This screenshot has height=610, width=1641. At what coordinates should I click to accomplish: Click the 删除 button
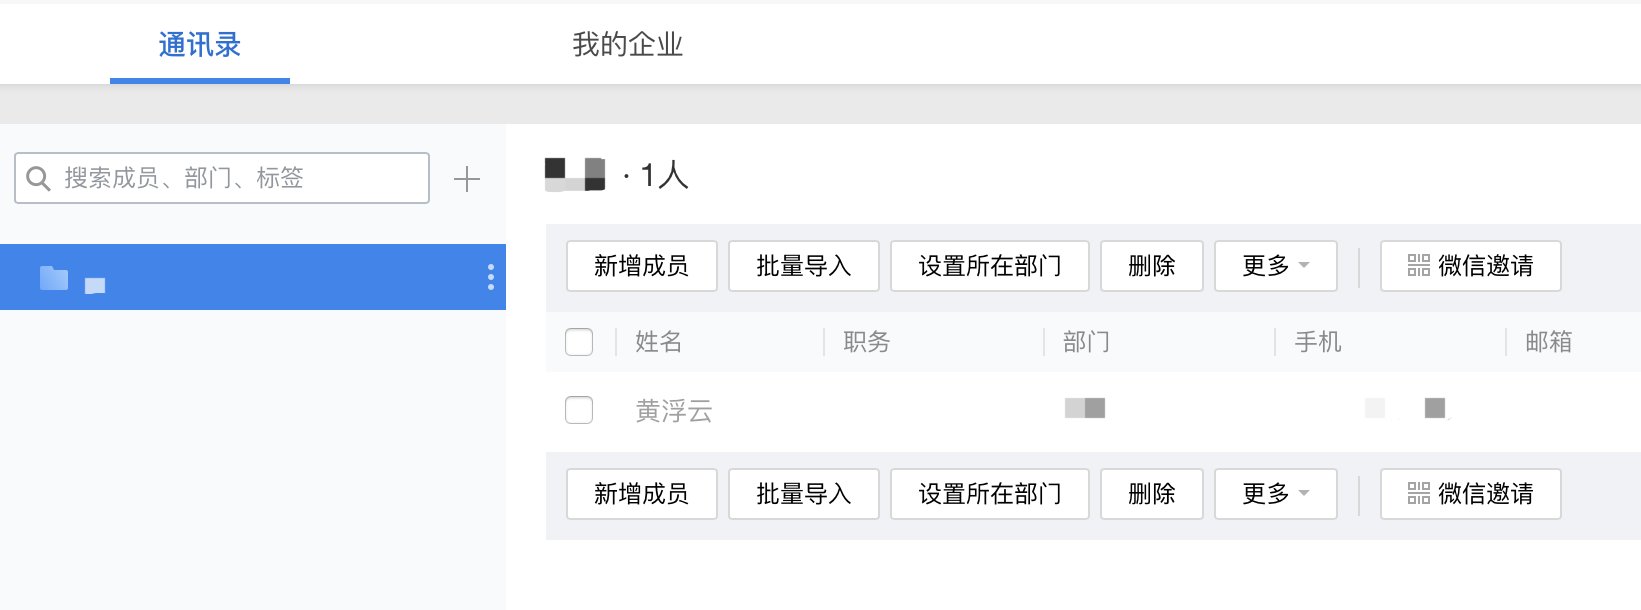tap(1151, 266)
